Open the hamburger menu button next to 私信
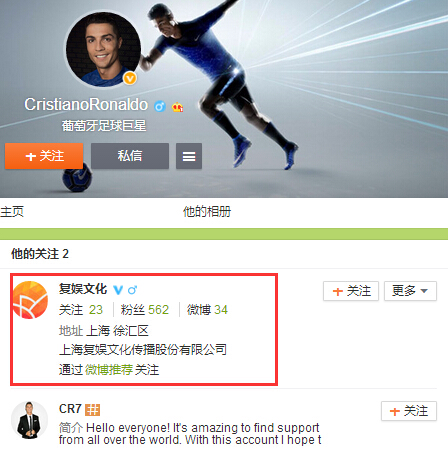 (x=189, y=156)
